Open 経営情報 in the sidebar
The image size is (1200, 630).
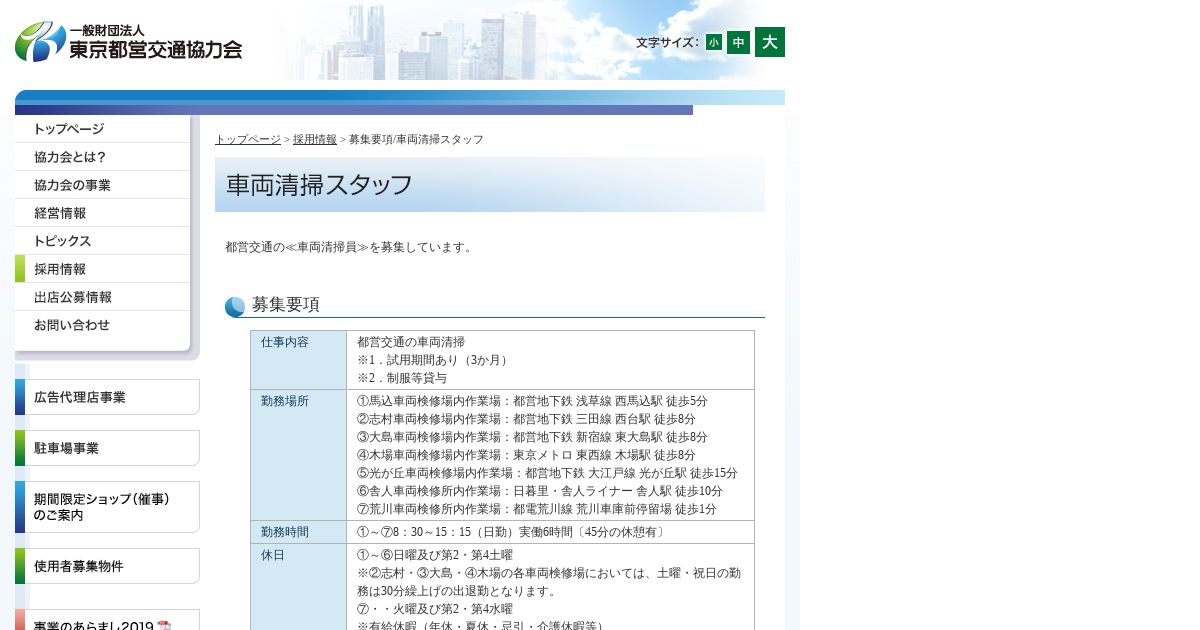(x=102, y=213)
